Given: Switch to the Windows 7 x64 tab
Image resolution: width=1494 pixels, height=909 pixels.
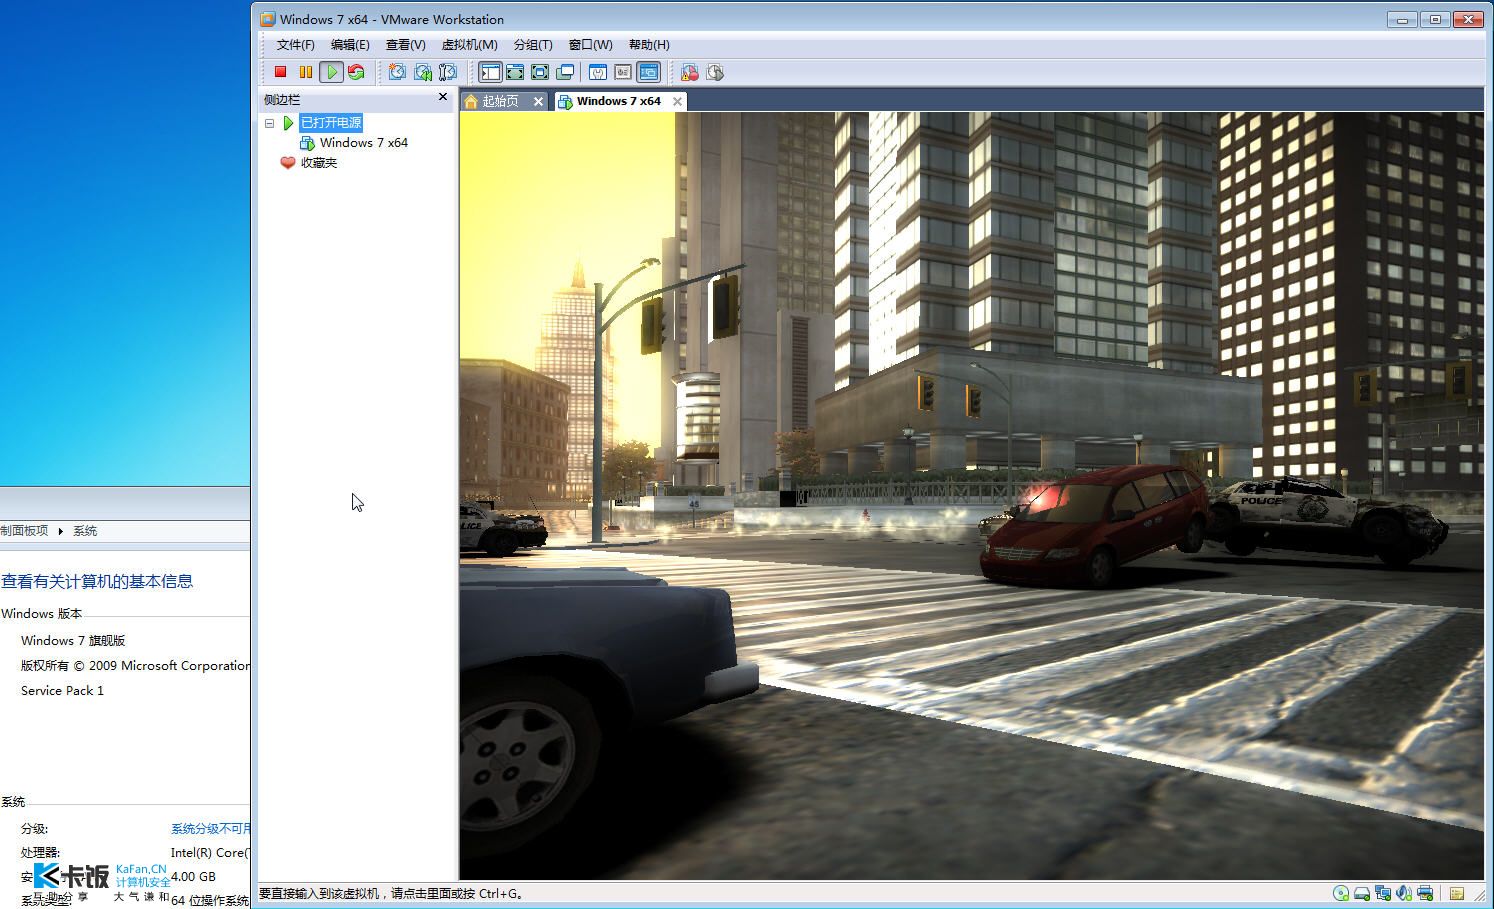Looking at the screenshot, I should click(x=618, y=101).
